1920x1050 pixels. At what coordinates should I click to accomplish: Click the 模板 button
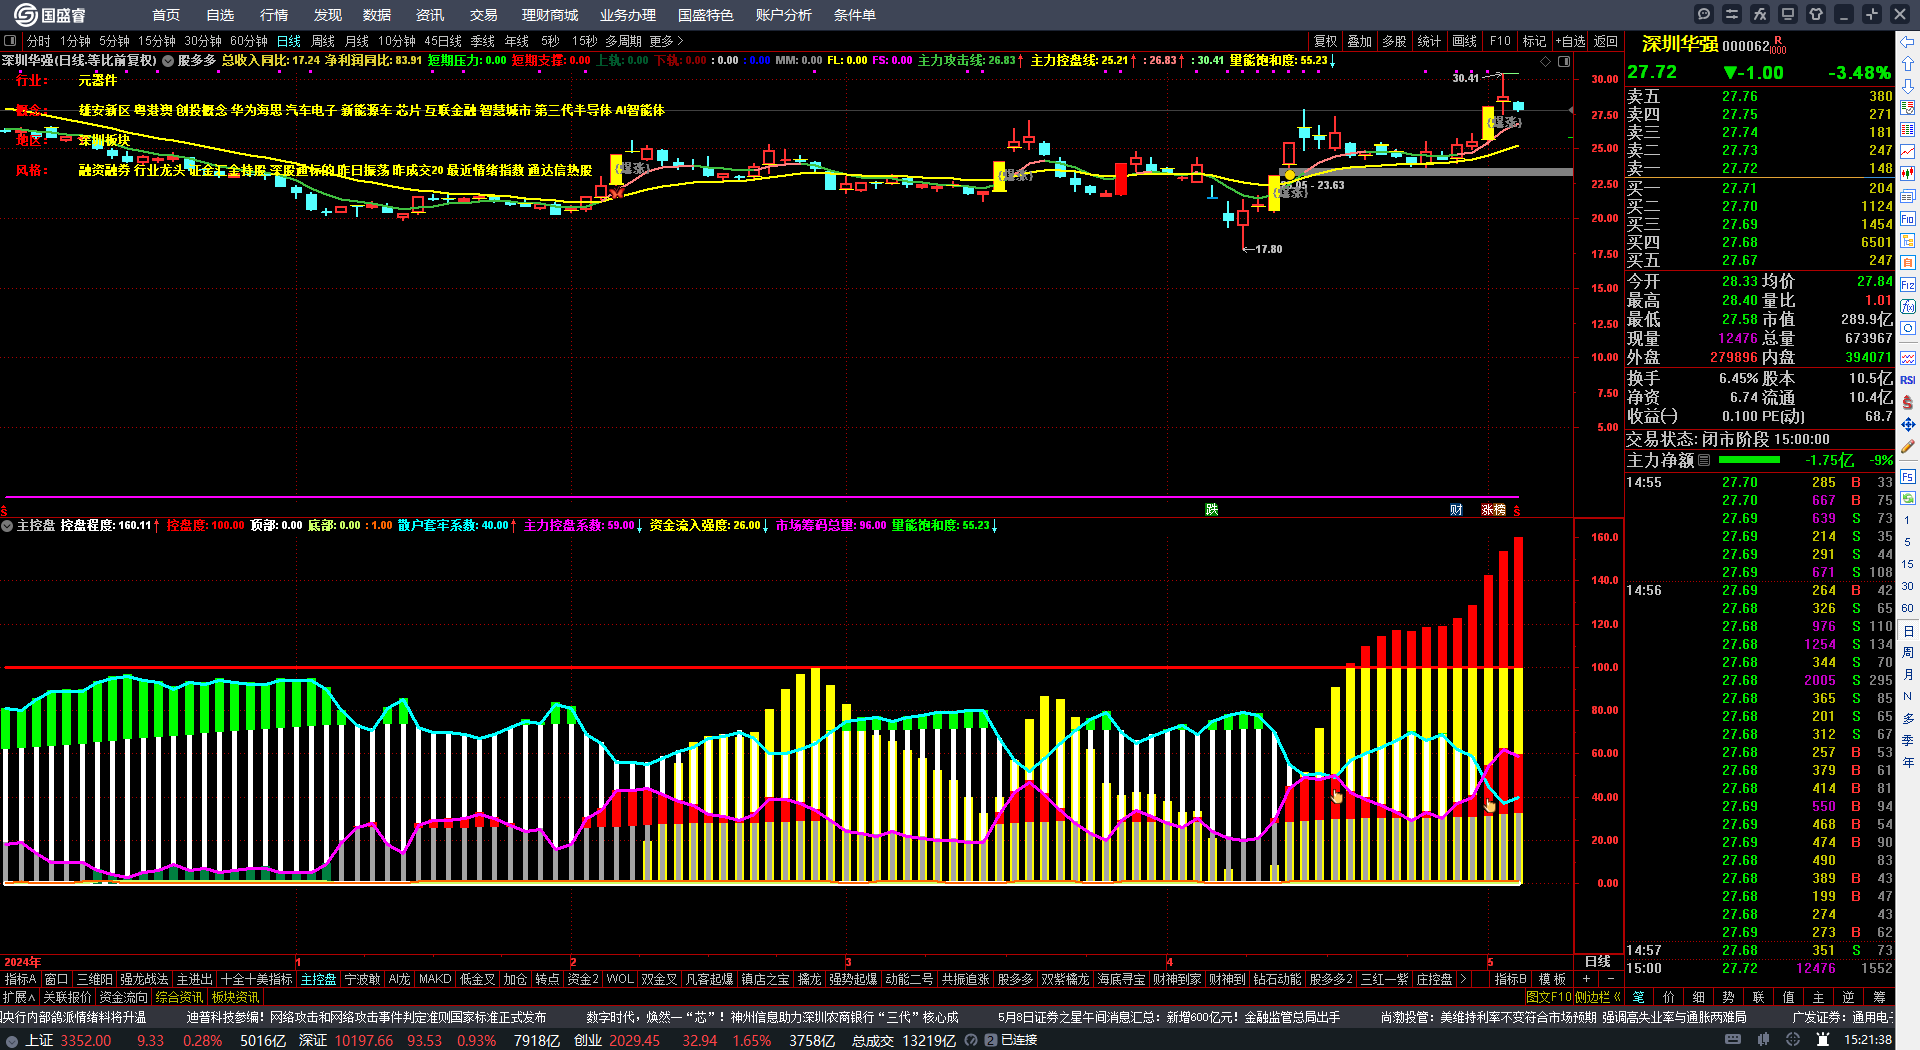coord(1552,979)
